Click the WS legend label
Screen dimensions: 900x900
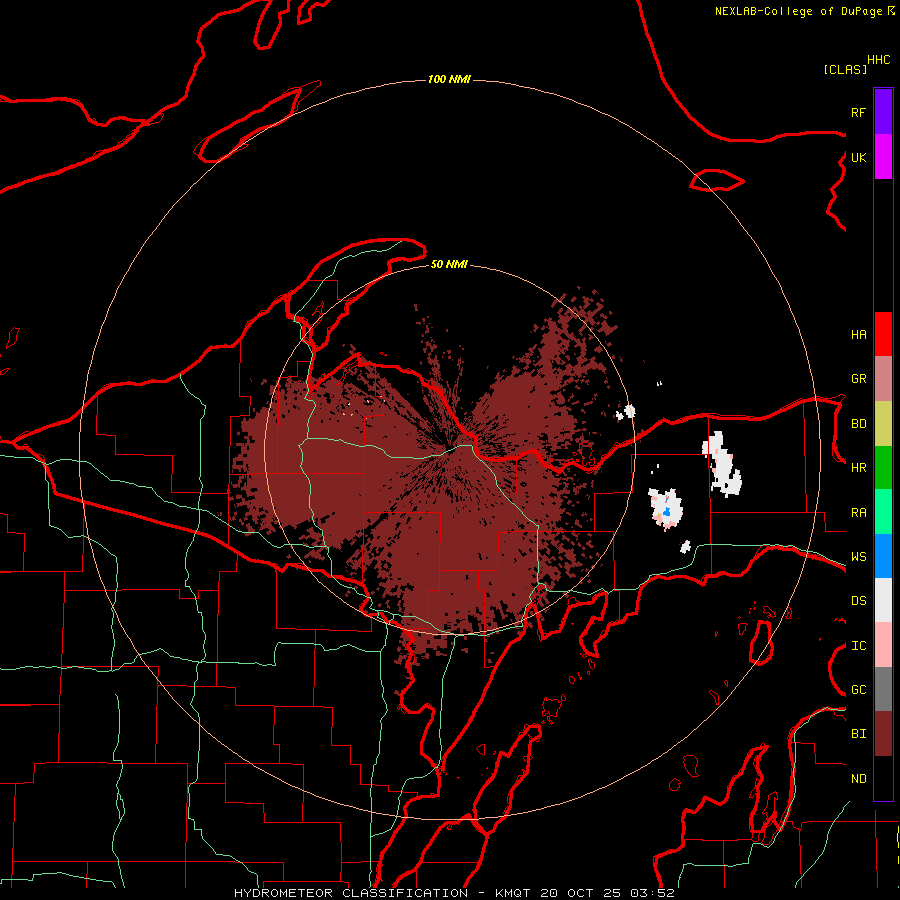coord(858,556)
